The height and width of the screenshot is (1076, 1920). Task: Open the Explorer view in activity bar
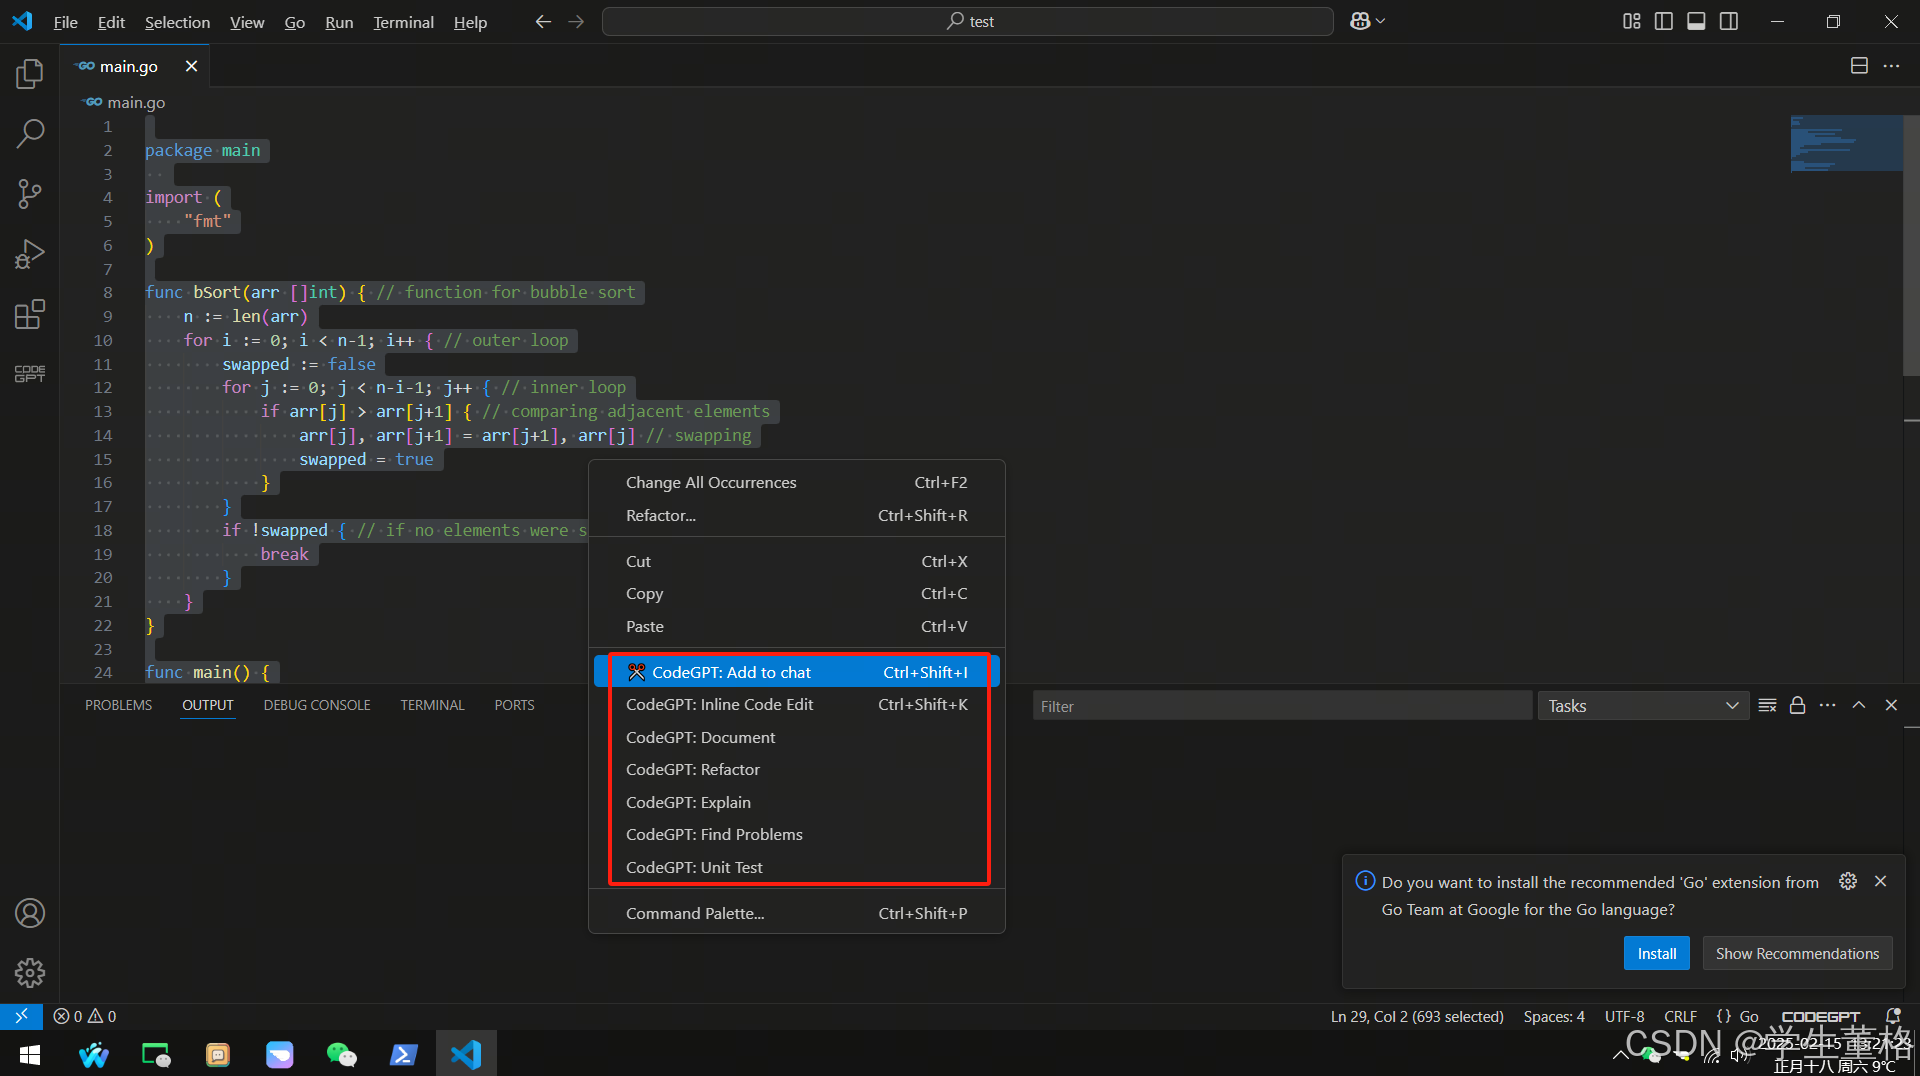30,73
